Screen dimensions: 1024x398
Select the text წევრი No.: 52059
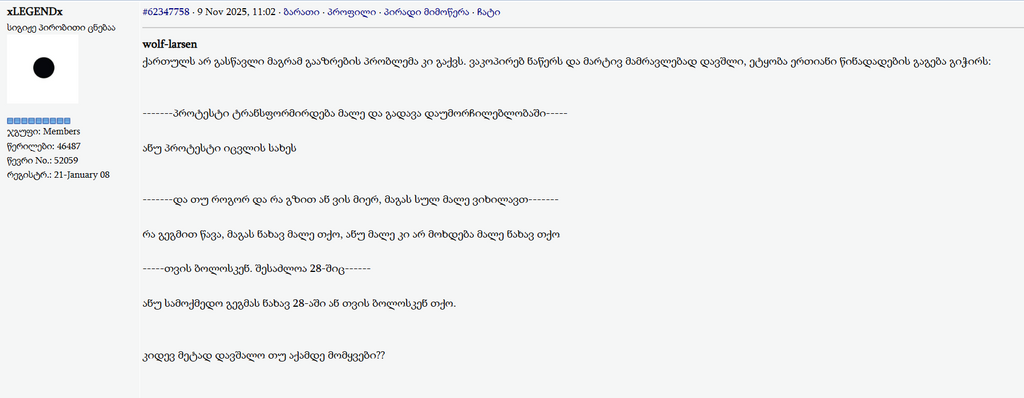click(42, 160)
